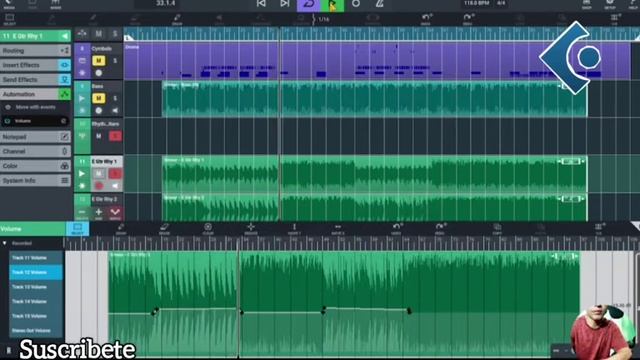Toggle global mute M in track header

click(99, 34)
